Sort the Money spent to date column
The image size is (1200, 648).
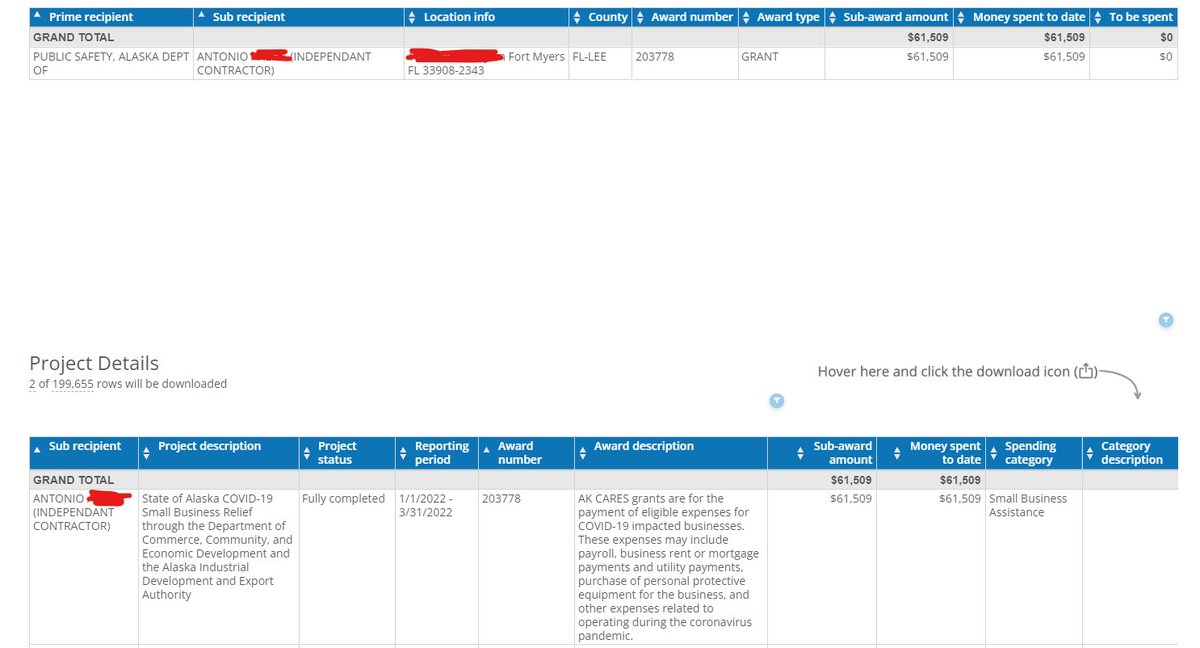tap(960, 16)
